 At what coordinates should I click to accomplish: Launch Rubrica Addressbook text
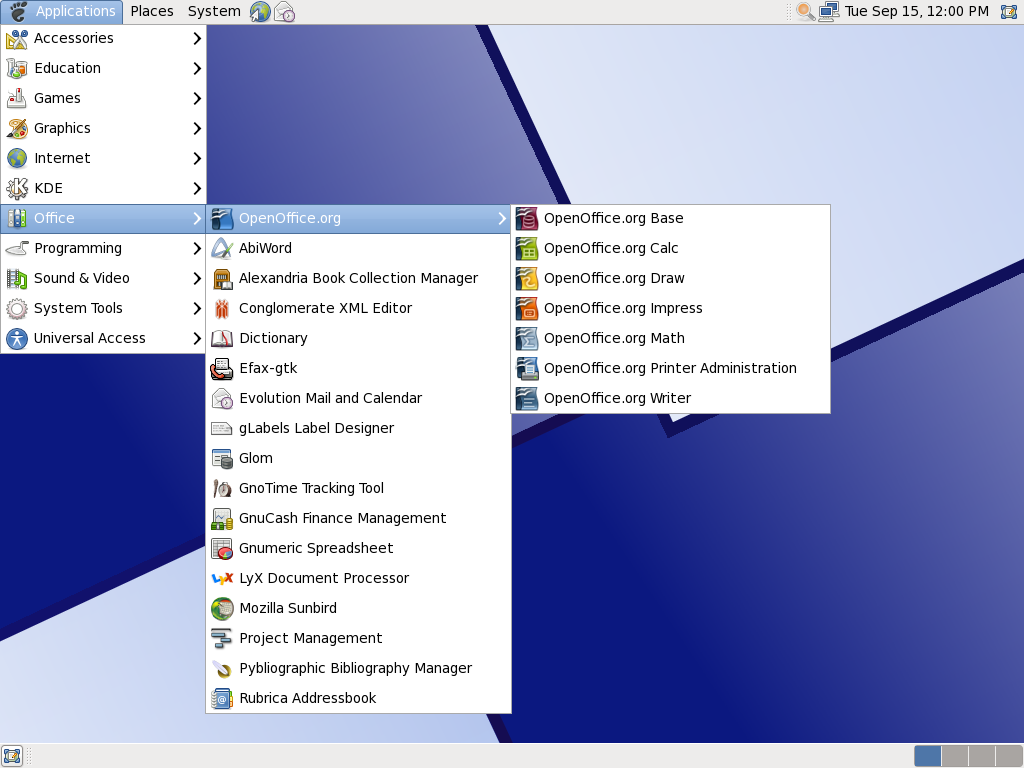308,699
